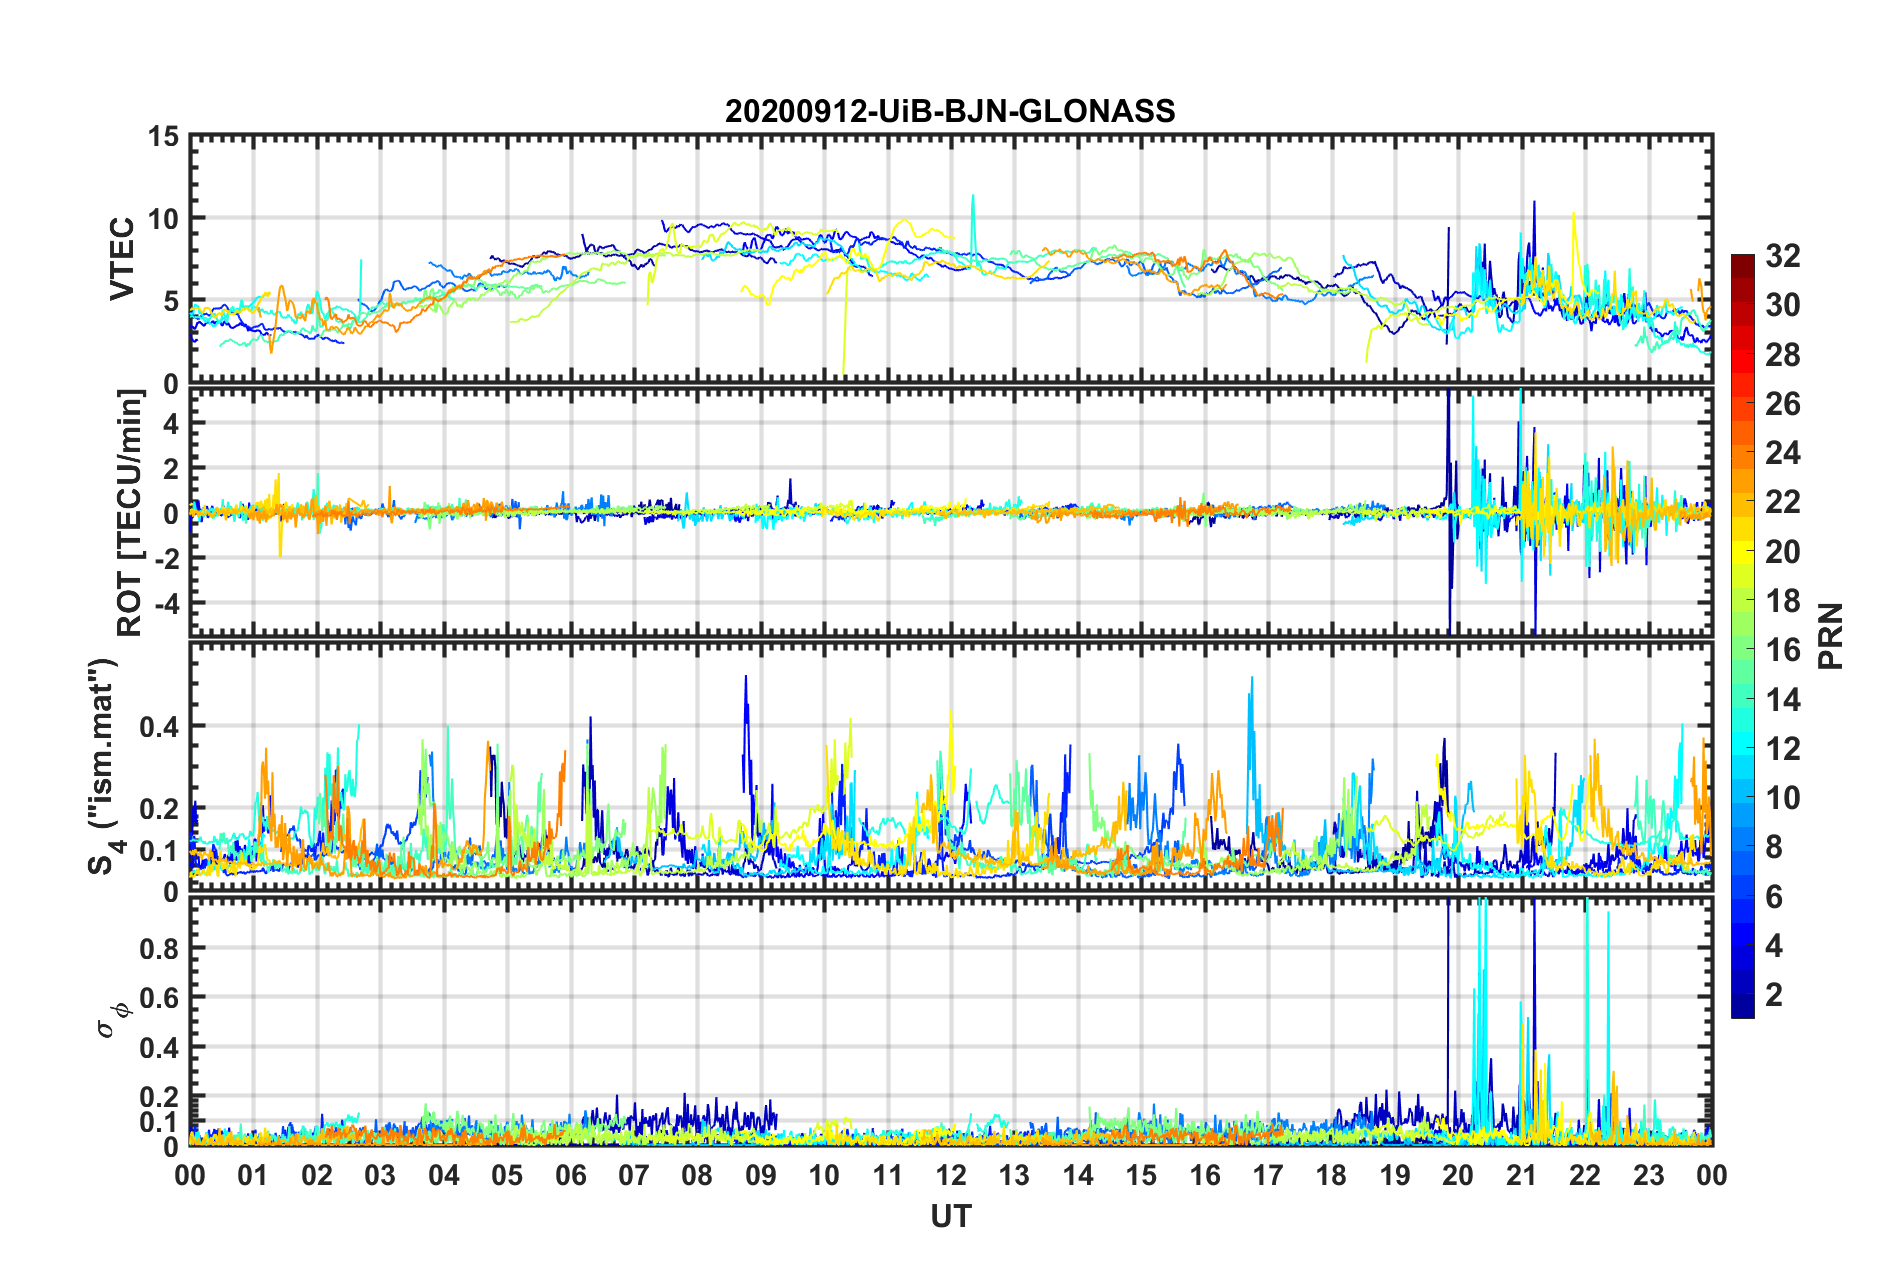This screenshot has height=1272, width=1902.
Task: Click the cyan band of colorbar near 12
Action: [1742, 748]
